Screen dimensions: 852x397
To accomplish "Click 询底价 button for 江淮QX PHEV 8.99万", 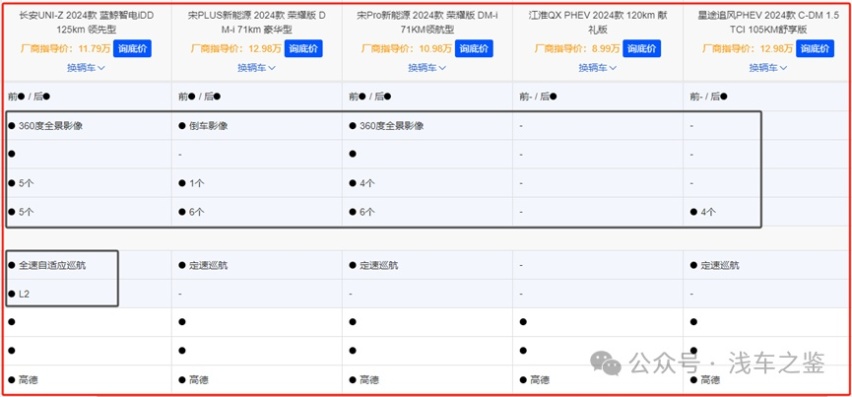I will click(x=642, y=48).
